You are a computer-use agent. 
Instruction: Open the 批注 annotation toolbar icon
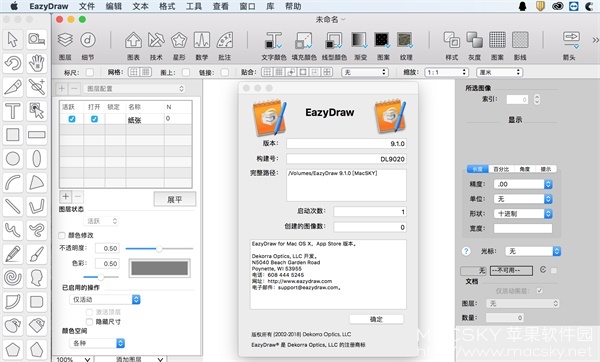[225, 46]
